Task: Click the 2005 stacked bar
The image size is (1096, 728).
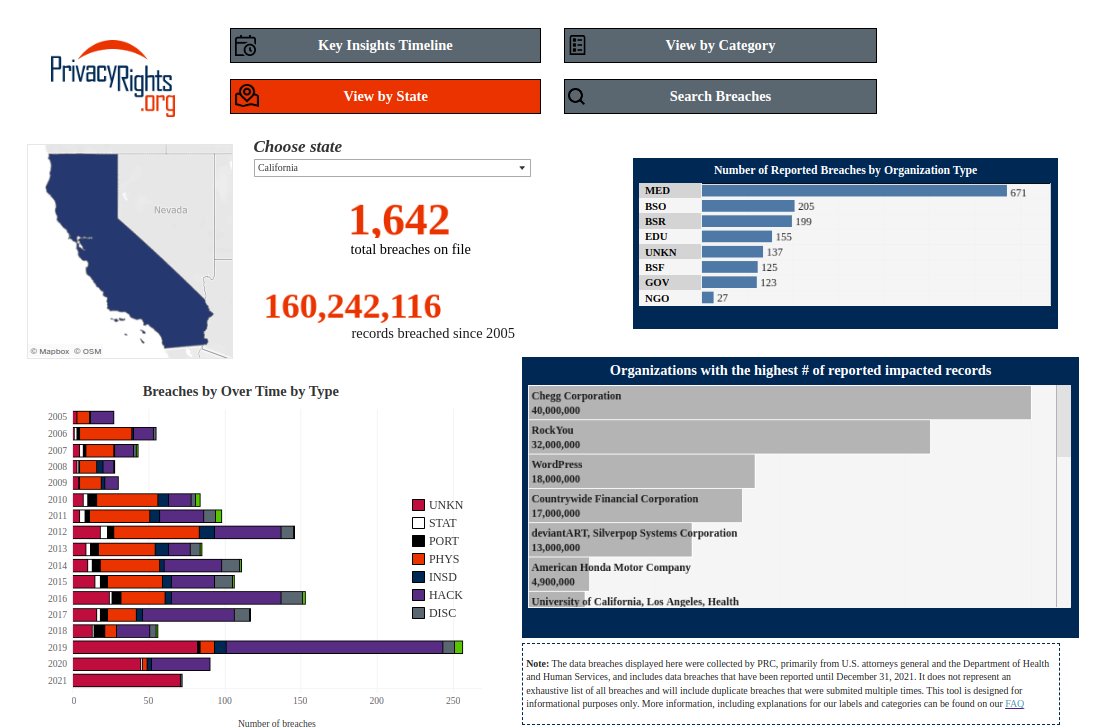Action: tap(94, 418)
